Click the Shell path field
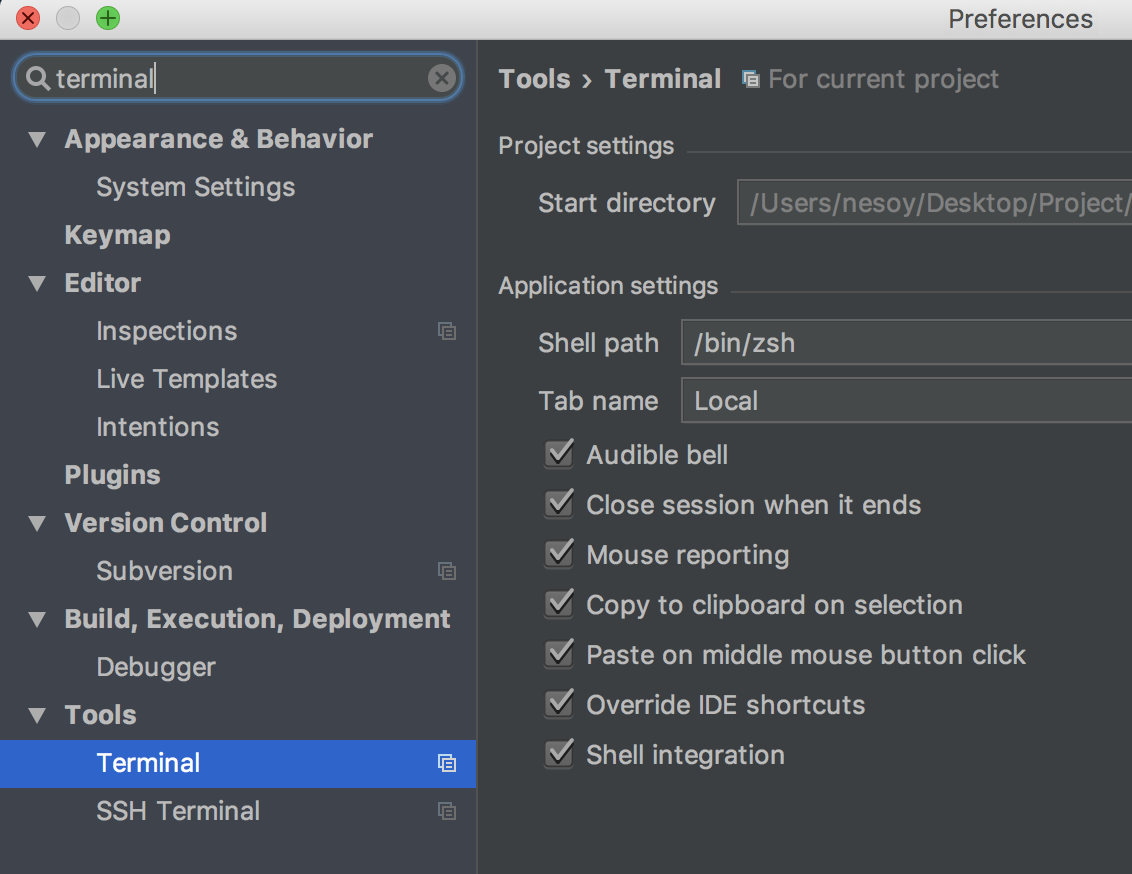This screenshot has width=1132, height=874. (x=907, y=343)
